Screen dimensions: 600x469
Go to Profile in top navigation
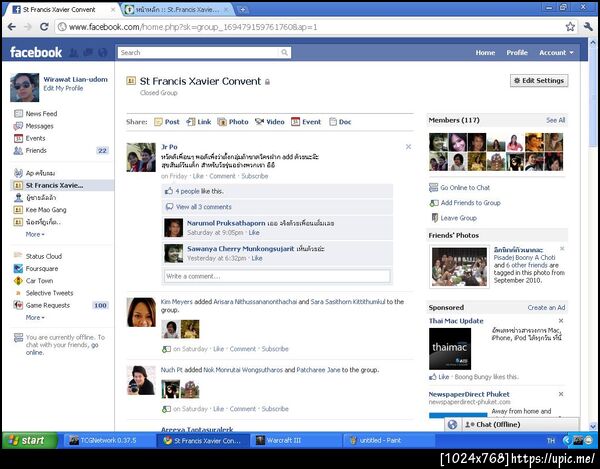tap(517, 52)
